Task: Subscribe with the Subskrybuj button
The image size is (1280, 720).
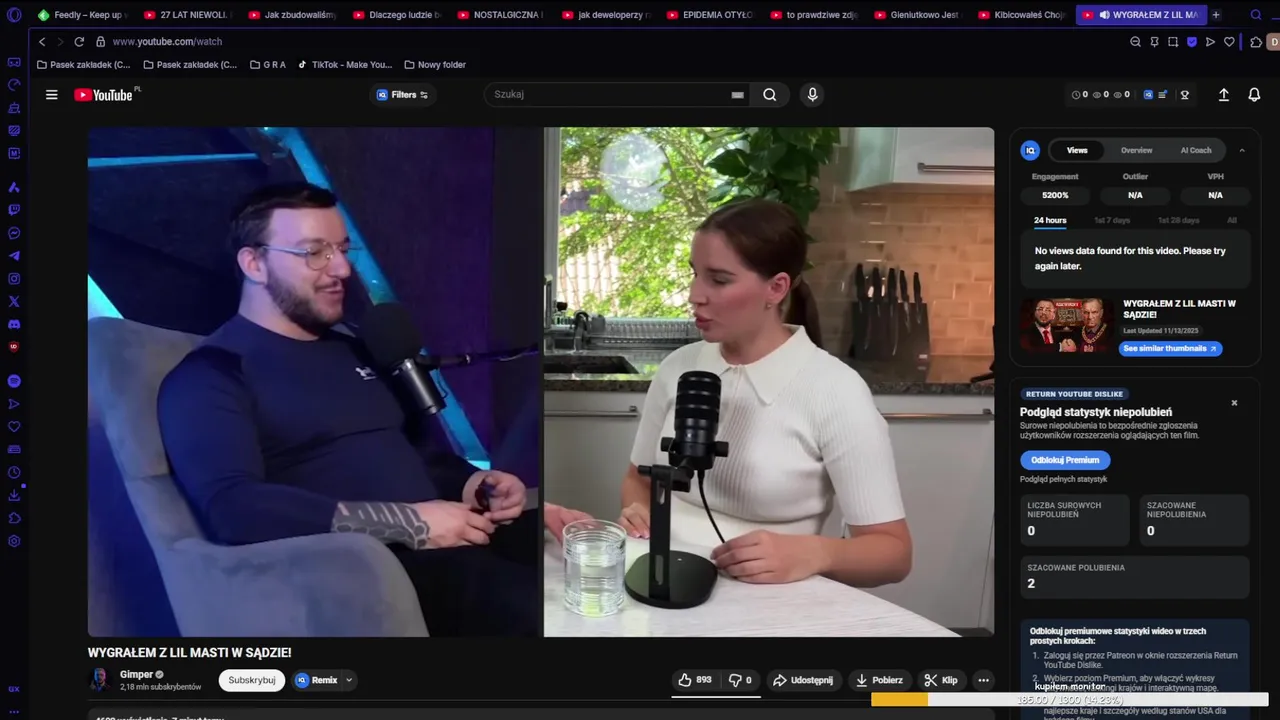Action: (252, 680)
